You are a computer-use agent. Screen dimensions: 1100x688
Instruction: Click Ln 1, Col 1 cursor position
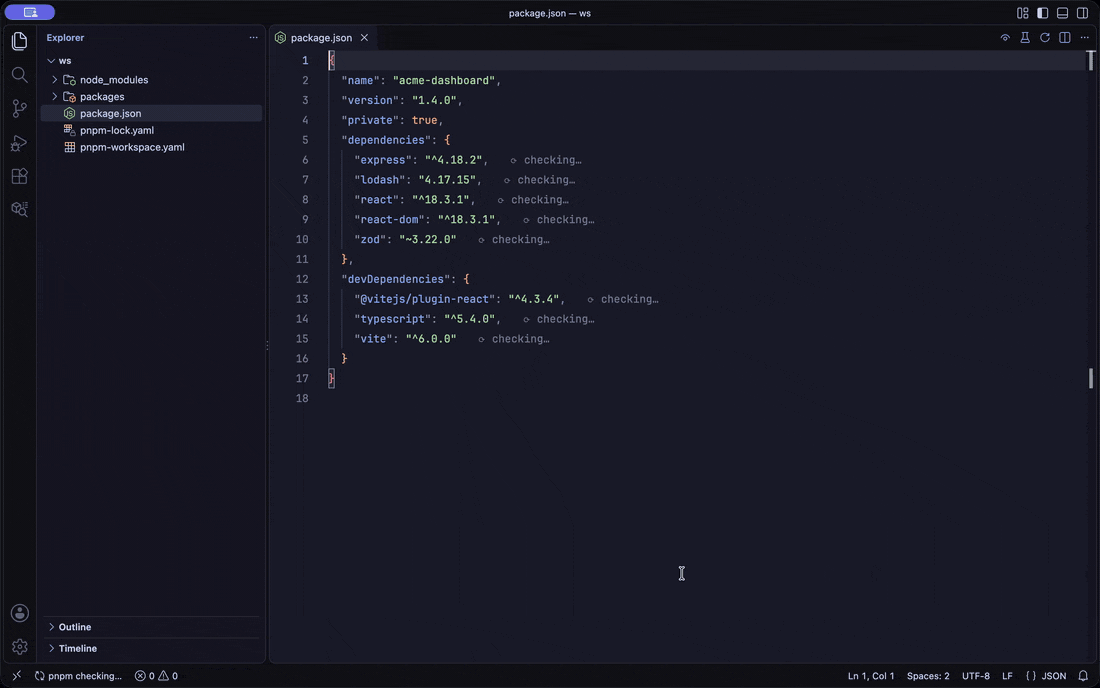pyautogui.click(x=871, y=676)
